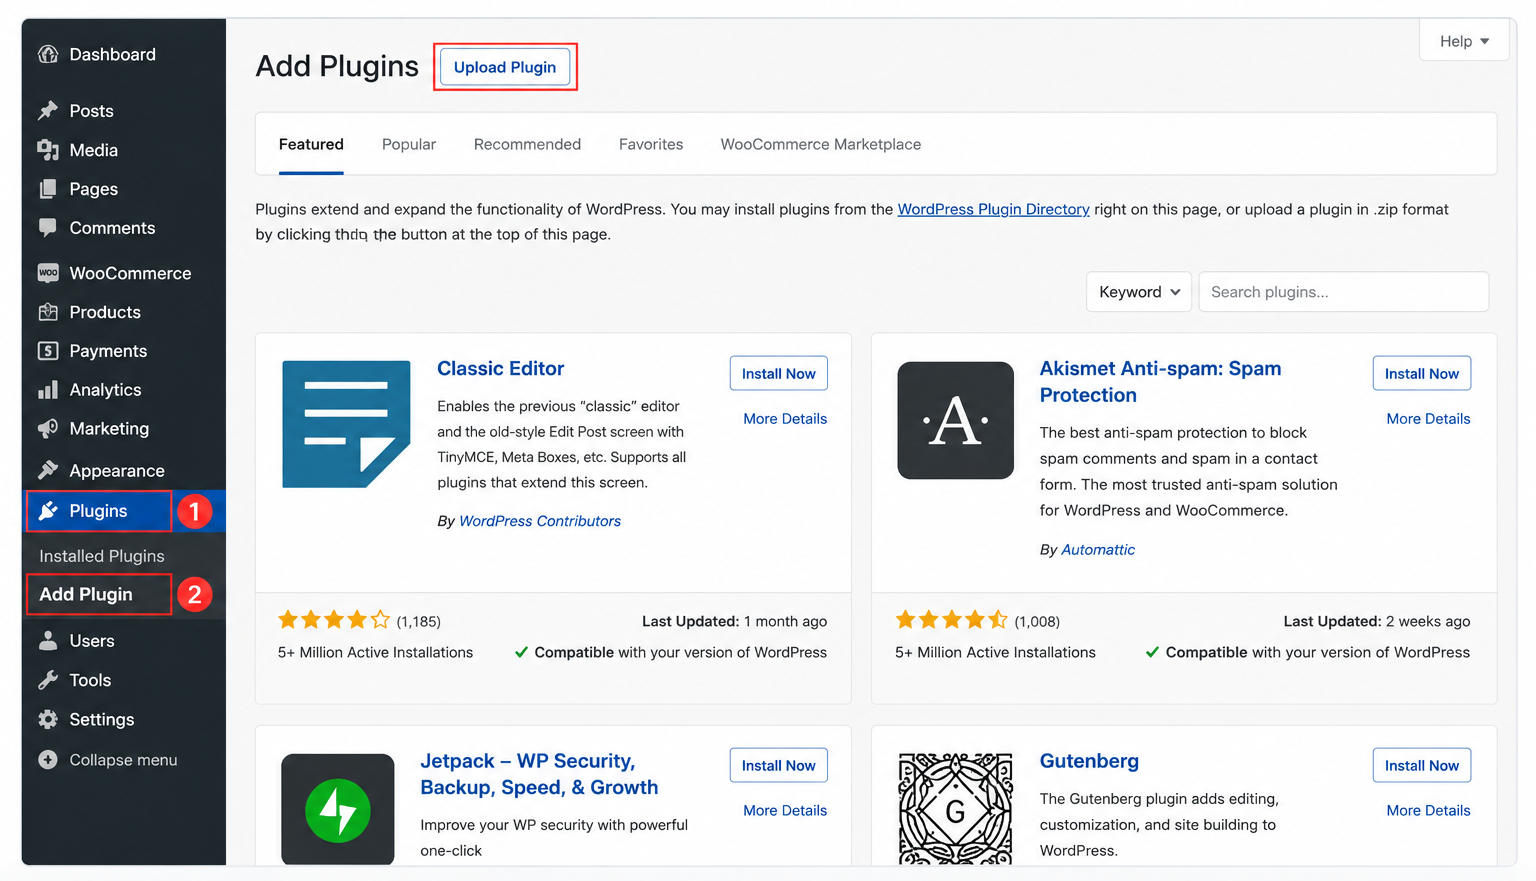The height and width of the screenshot is (881, 1536).
Task: Click the Gutenberg plugin title
Action: 1089,761
